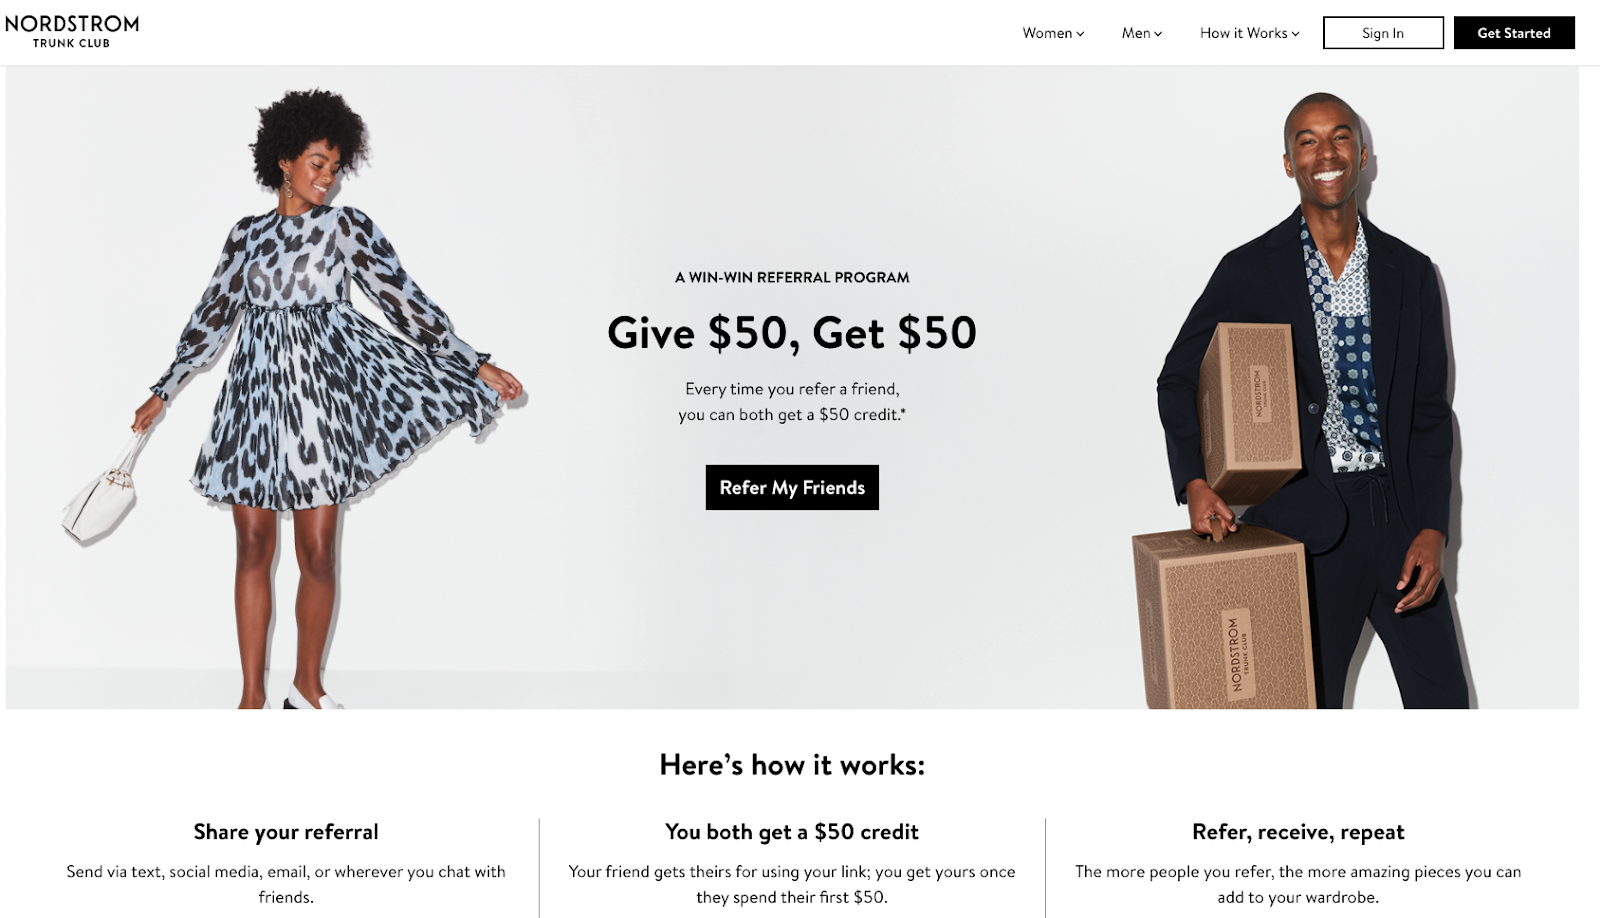Open the Men menu
Image resolution: width=1600 pixels, height=918 pixels.
click(x=1141, y=33)
